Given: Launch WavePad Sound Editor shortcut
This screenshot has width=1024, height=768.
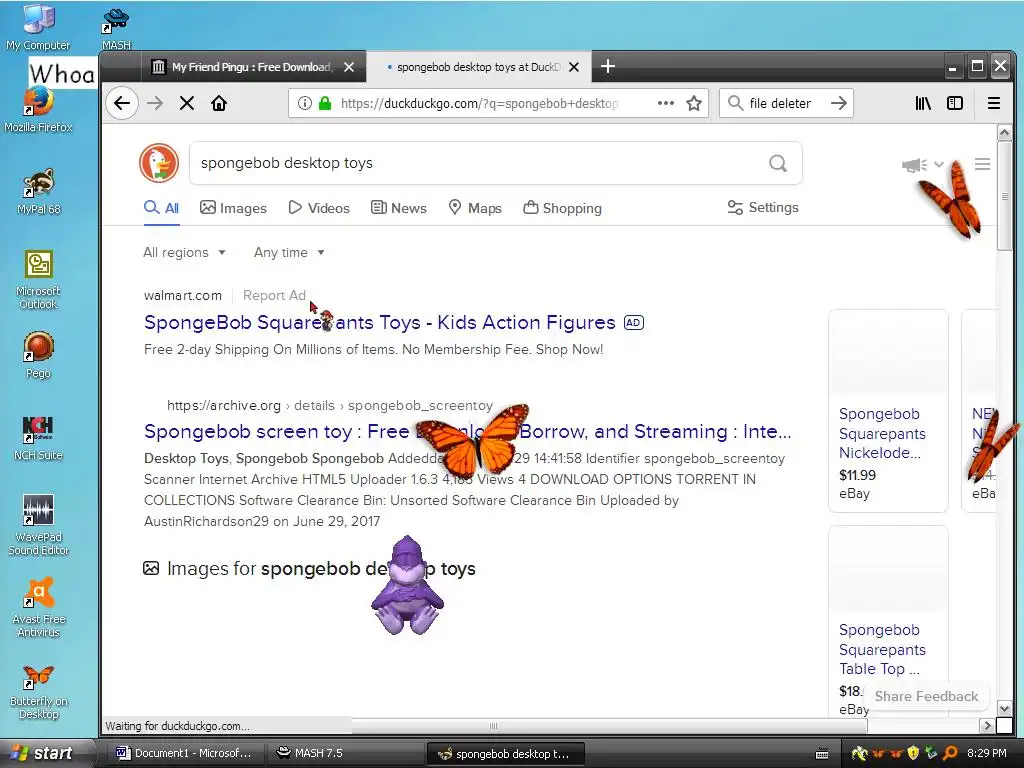Looking at the screenshot, I should 38,525.
